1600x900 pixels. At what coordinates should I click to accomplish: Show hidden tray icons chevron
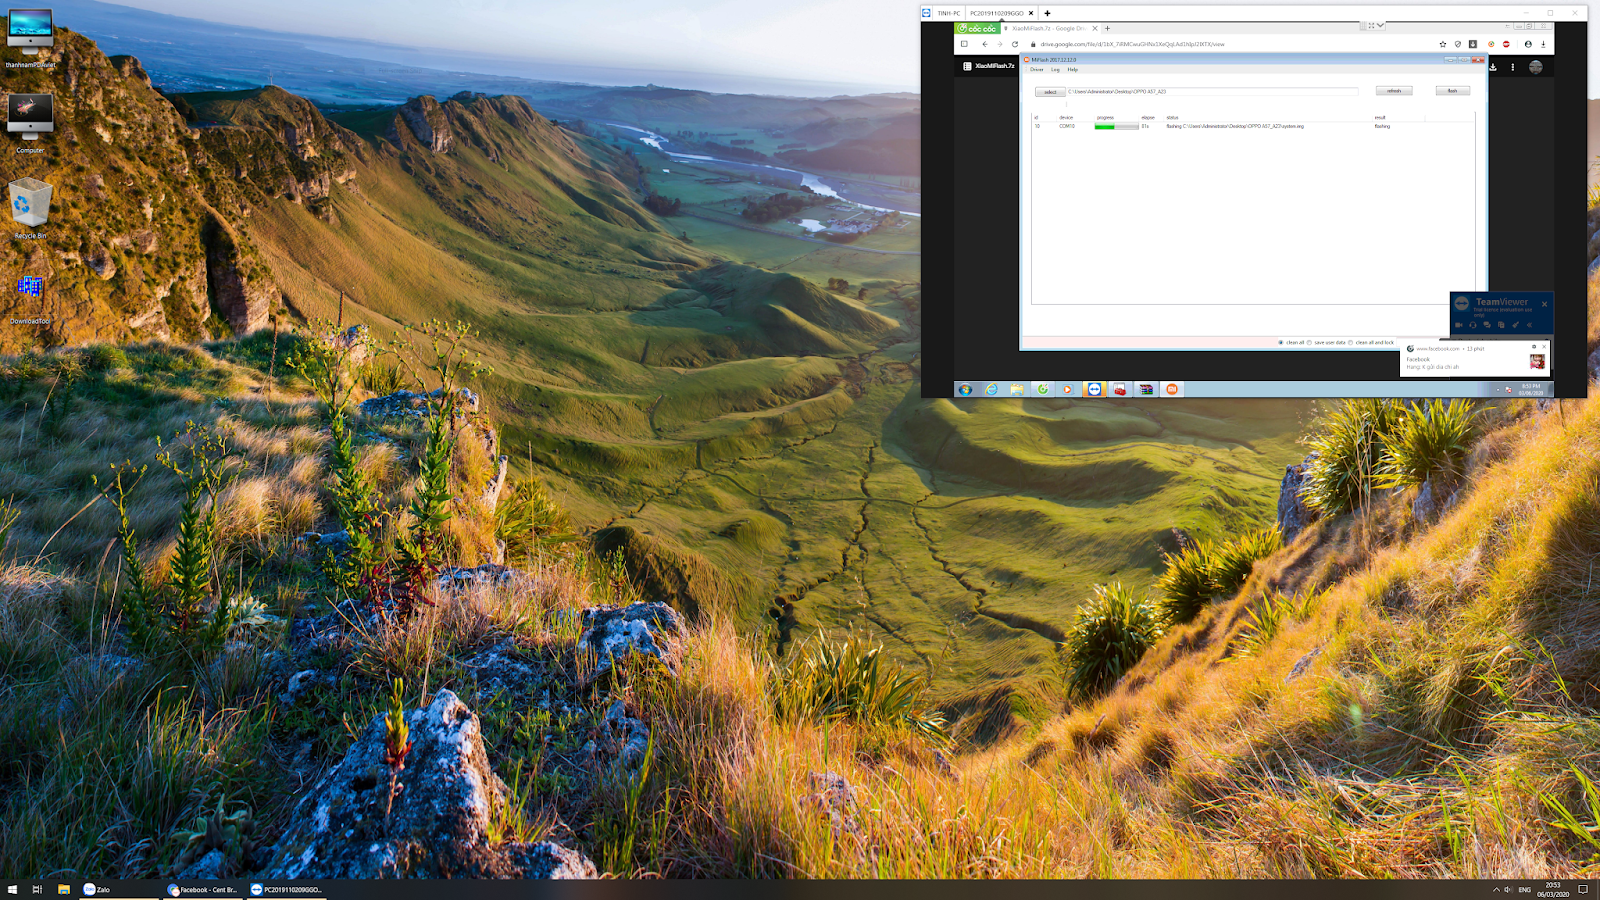pos(1496,889)
